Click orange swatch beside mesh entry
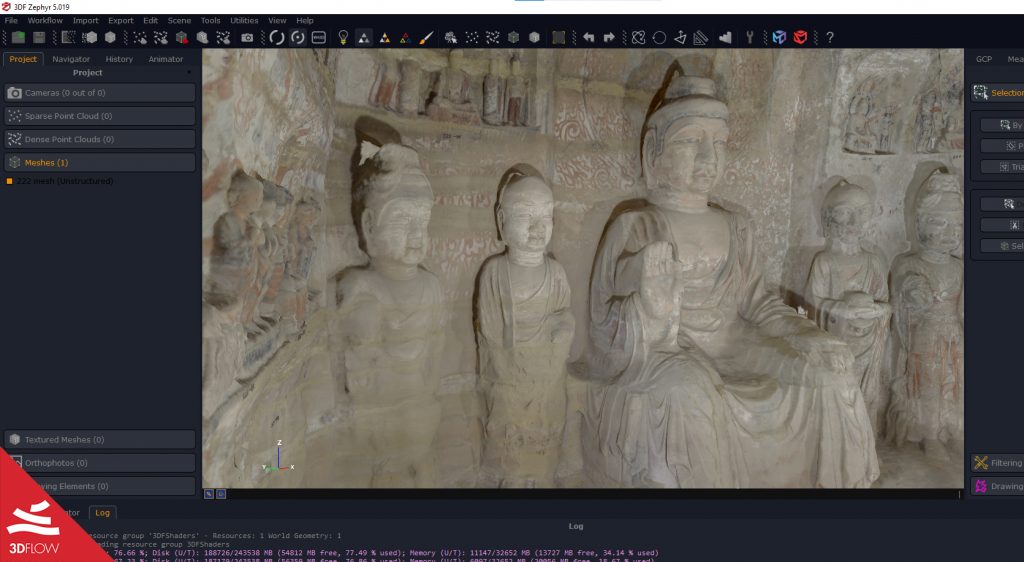Viewport: 1024px width, 562px height. click(x=9, y=181)
